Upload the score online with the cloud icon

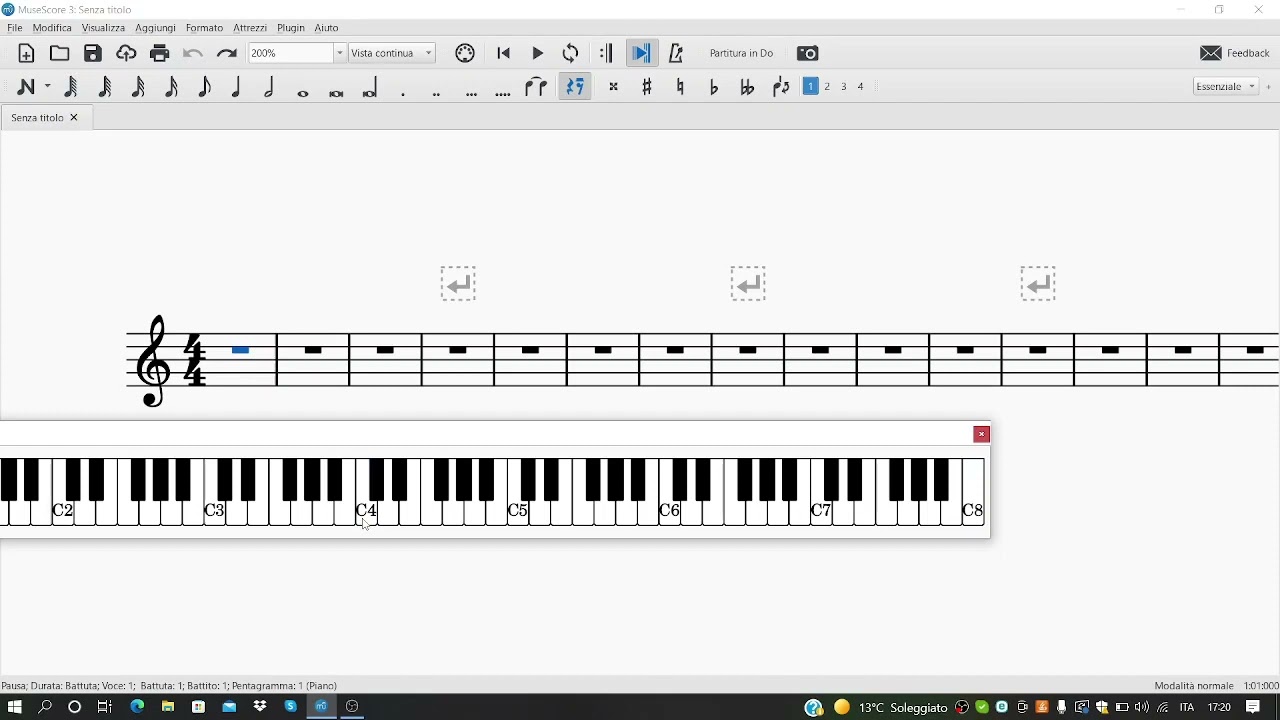126,54
